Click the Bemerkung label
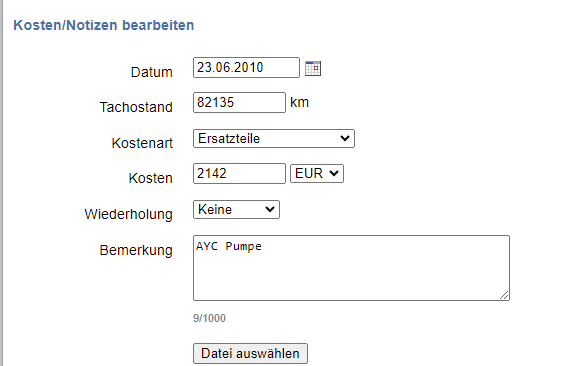This screenshot has width=577, height=366. 136,250
